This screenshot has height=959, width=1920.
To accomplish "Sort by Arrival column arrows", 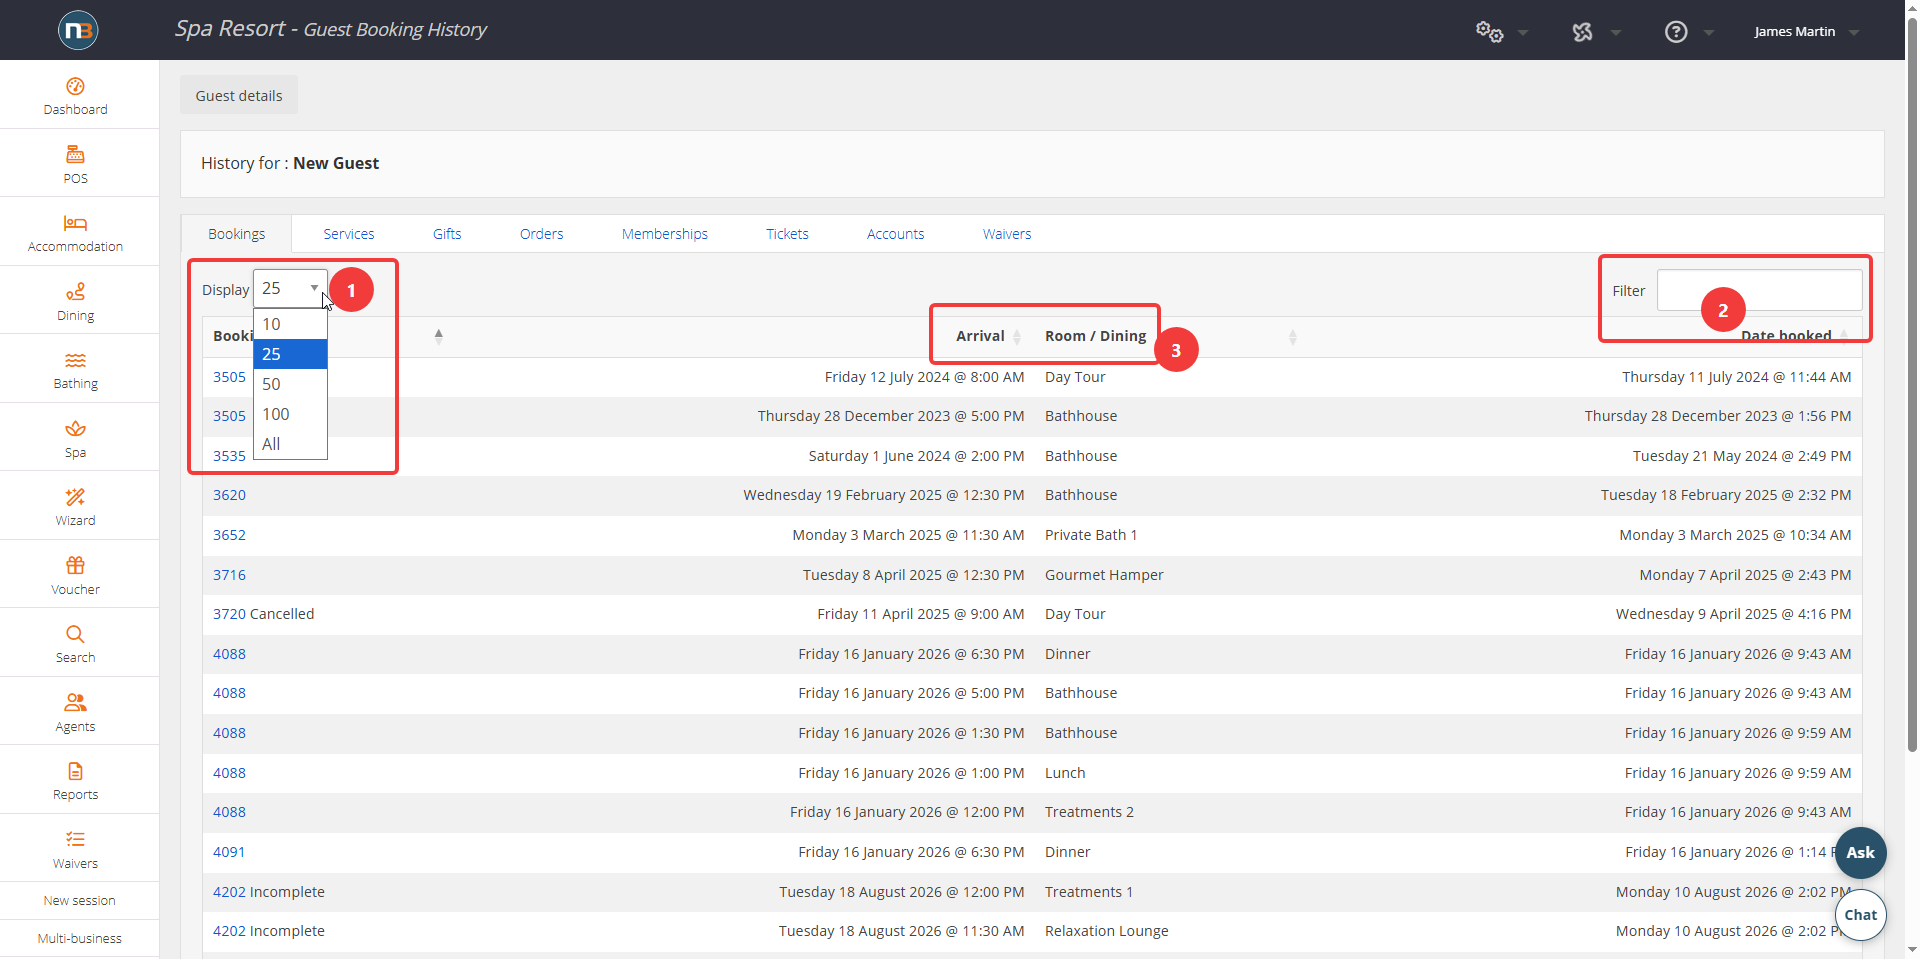I will pyautogui.click(x=1017, y=337).
